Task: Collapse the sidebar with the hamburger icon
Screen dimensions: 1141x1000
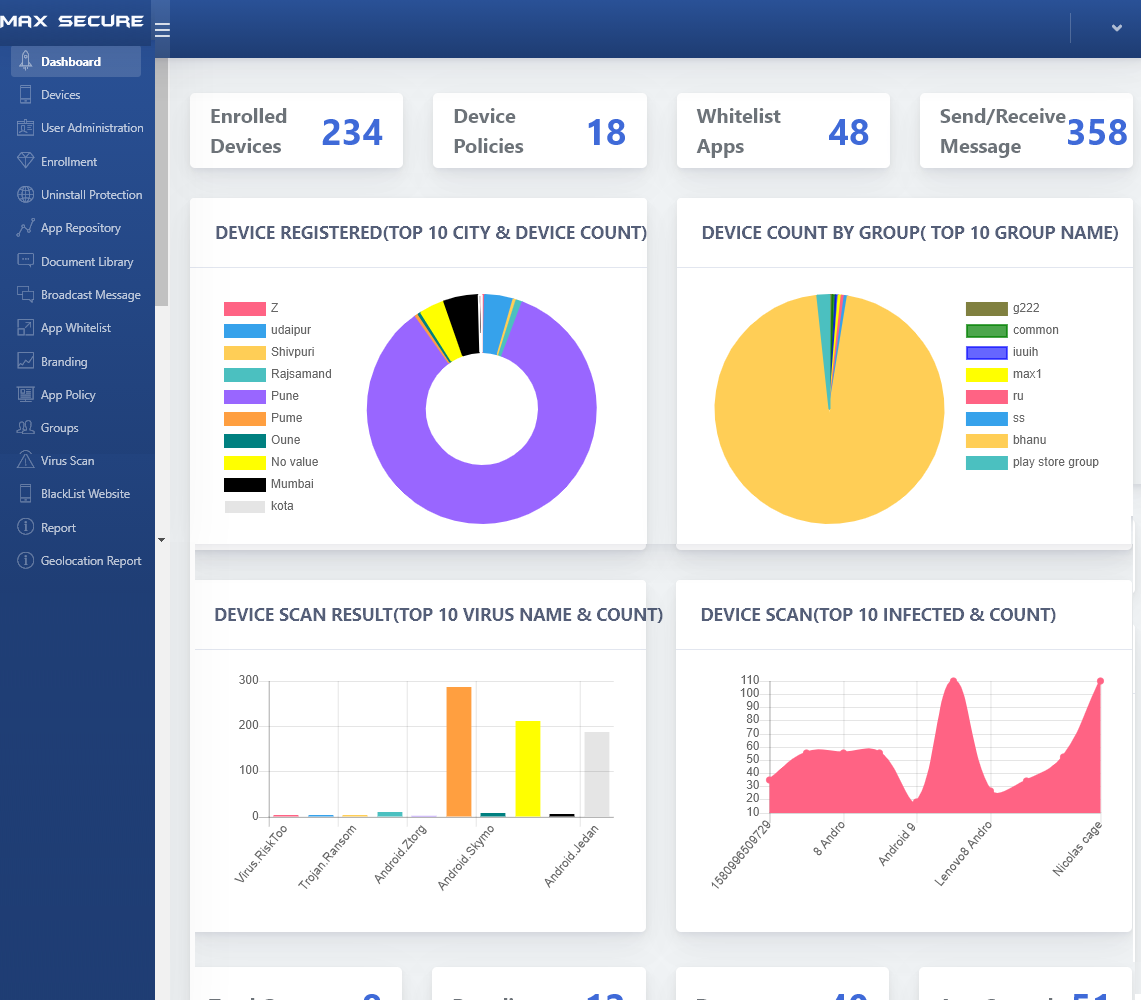Action: click(x=162, y=29)
